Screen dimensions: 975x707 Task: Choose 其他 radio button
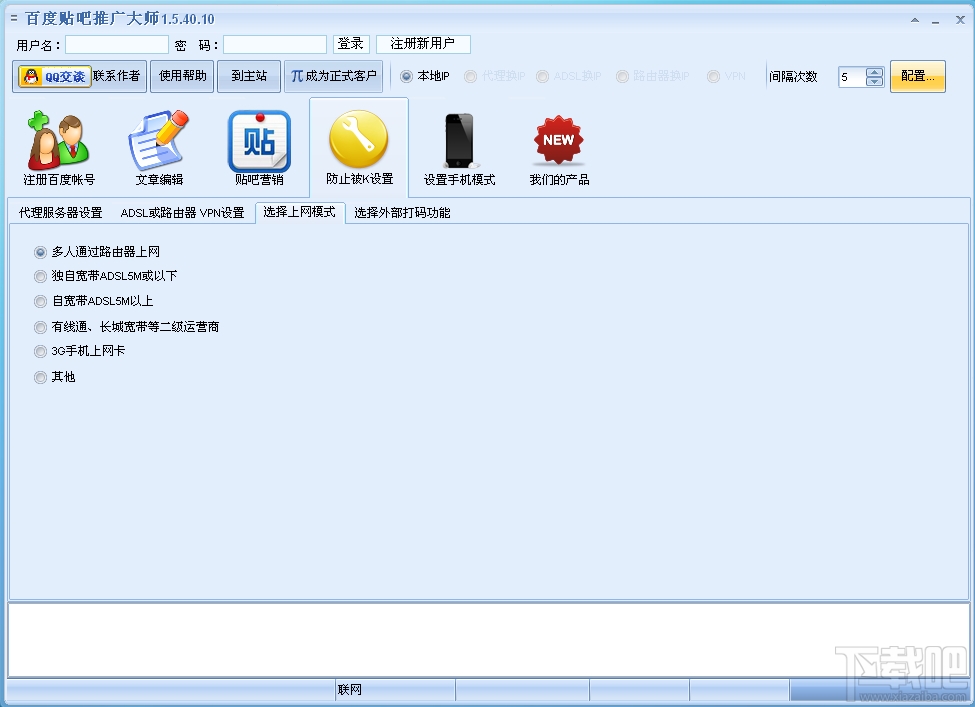coord(40,377)
